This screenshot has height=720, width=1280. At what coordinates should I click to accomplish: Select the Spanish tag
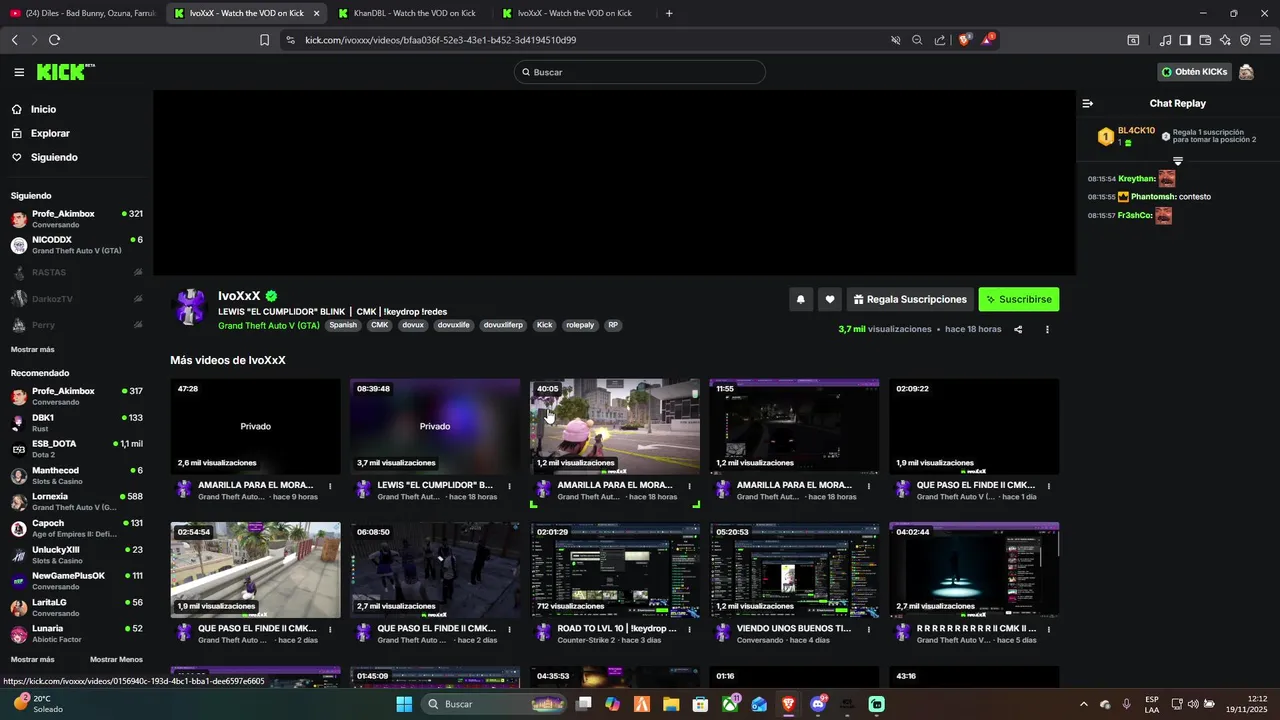click(x=342, y=325)
